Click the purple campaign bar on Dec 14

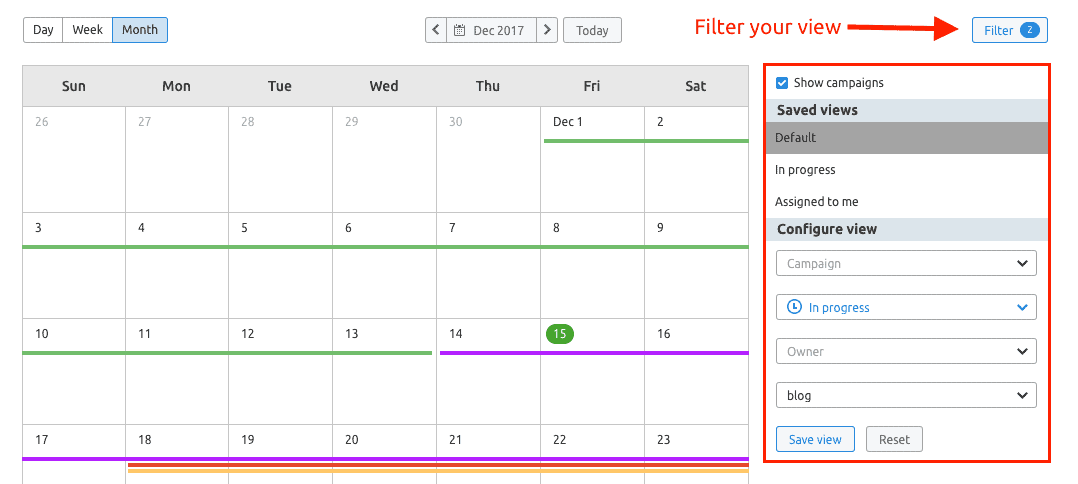pyautogui.click(x=490, y=353)
